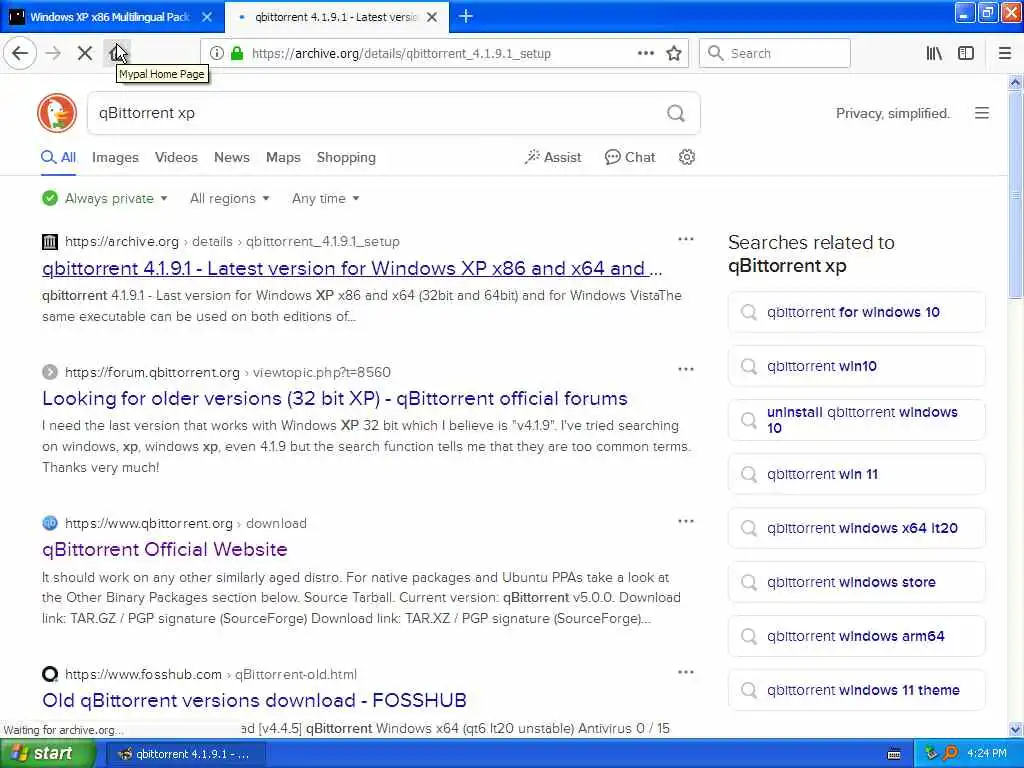Search related: qbittorrent for windows 10
The image size is (1024, 768).
point(856,312)
